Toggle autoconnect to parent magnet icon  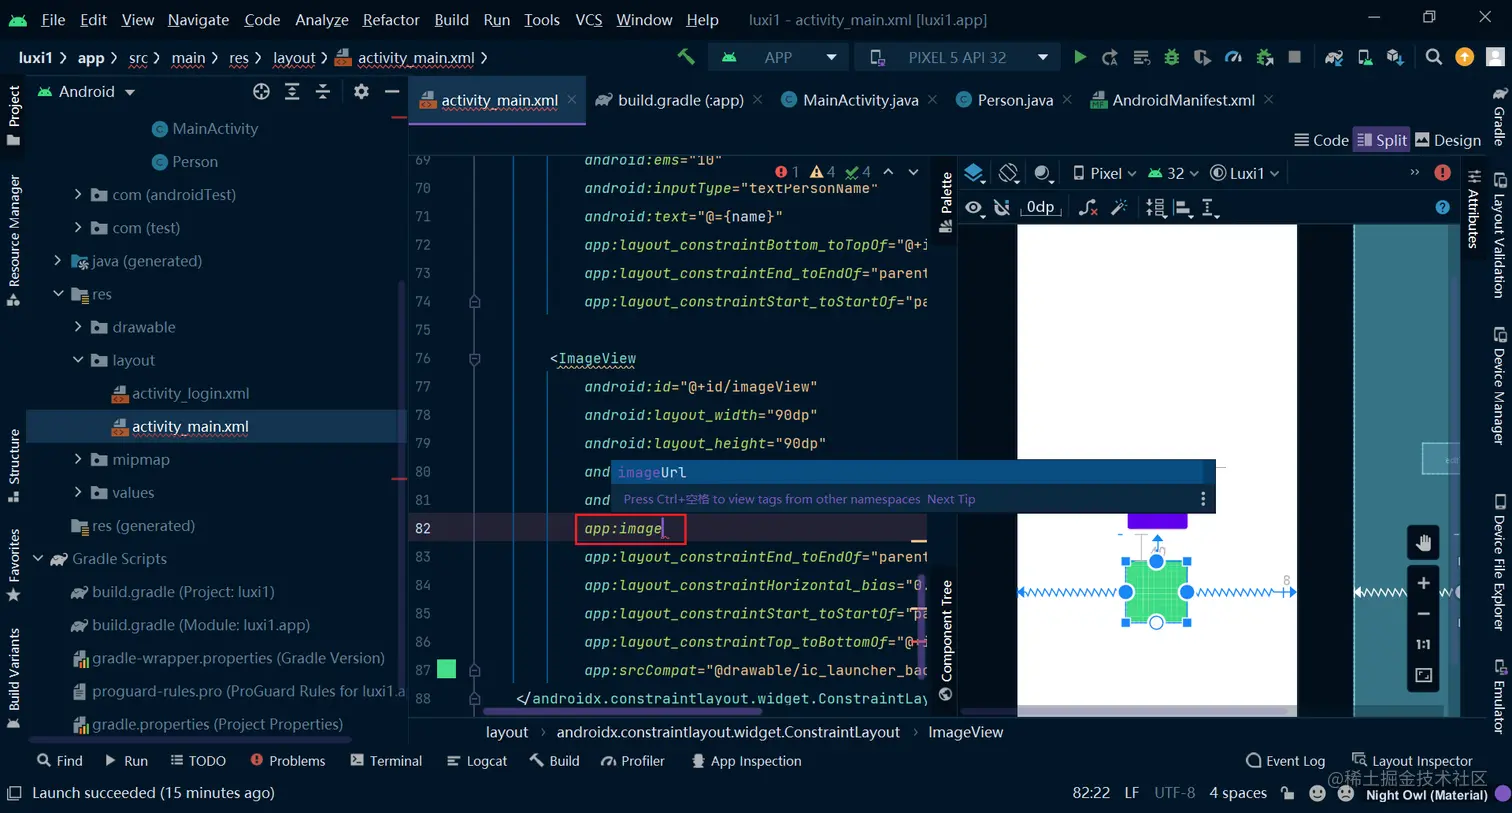pos(1002,208)
